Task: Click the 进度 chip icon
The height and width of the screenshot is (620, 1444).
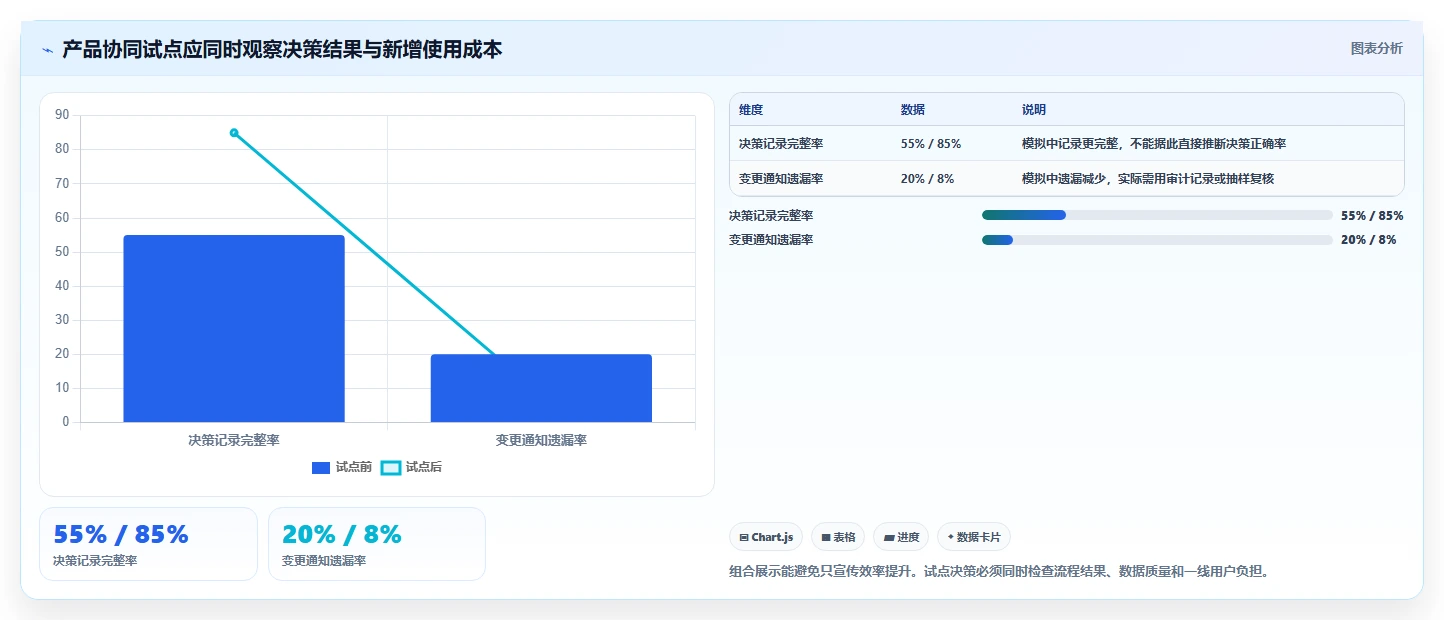Action: [x=889, y=537]
